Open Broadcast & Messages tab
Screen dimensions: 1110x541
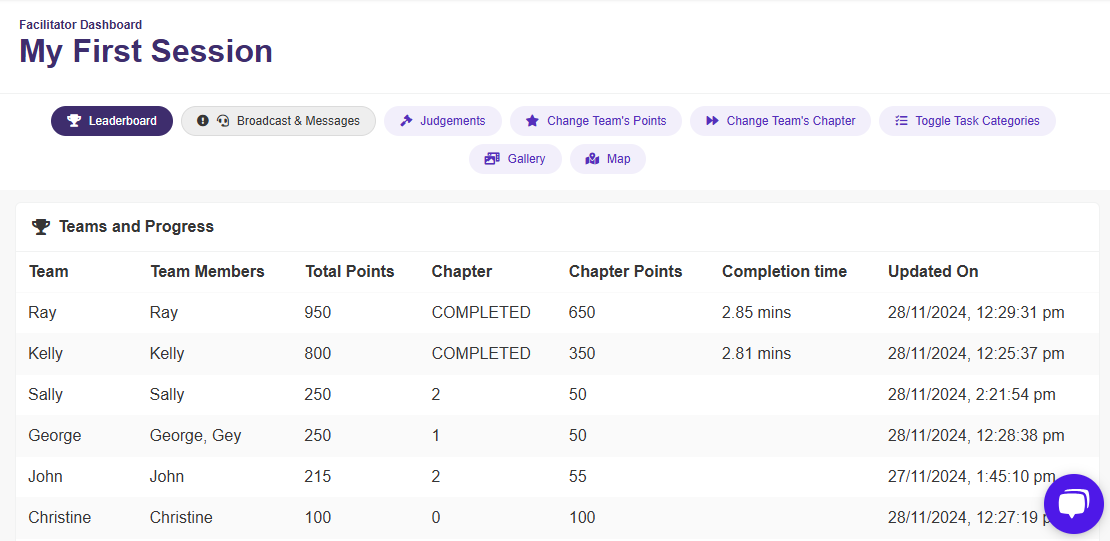(278, 121)
